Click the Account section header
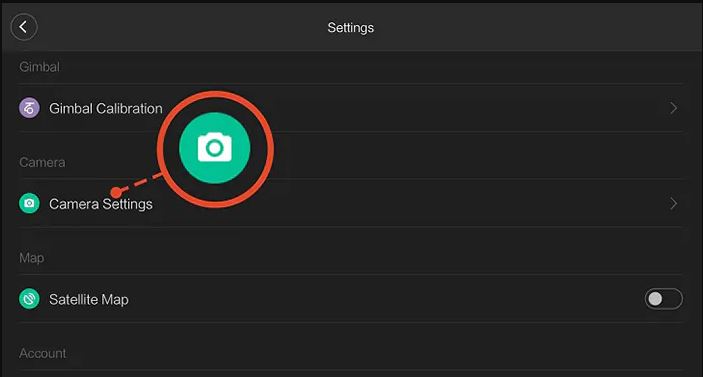This screenshot has width=703, height=377. pos(43,353)
